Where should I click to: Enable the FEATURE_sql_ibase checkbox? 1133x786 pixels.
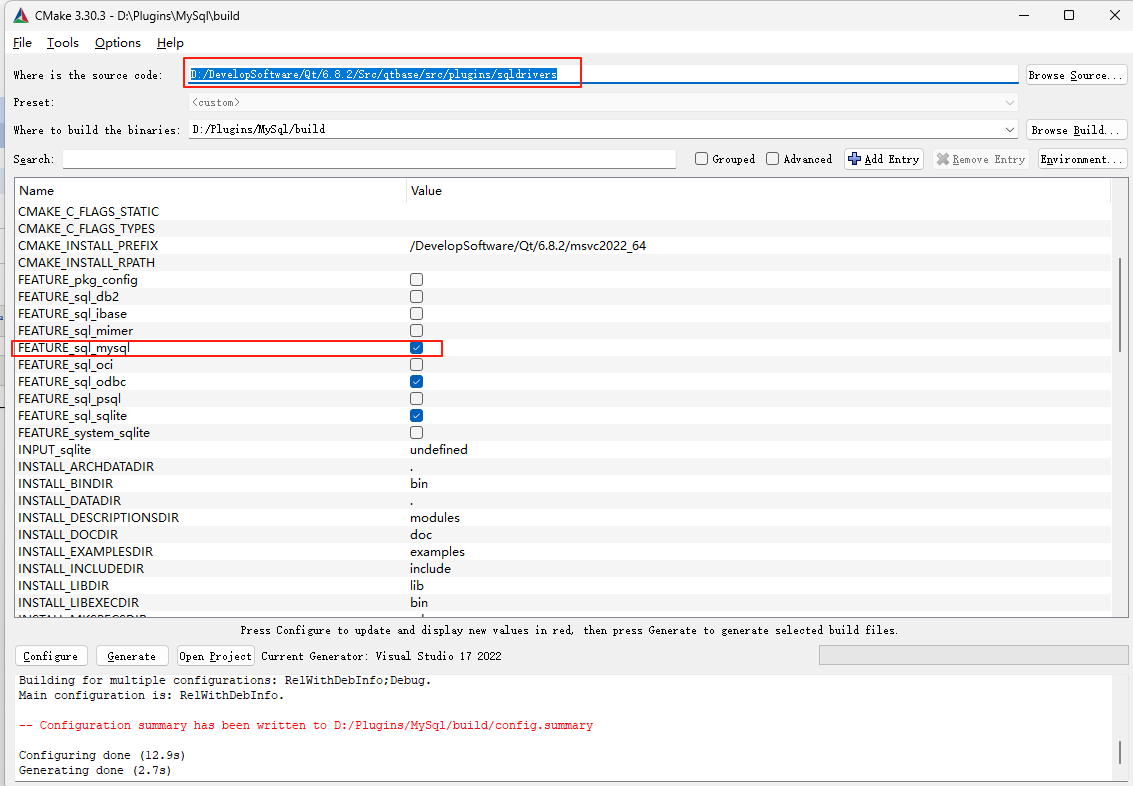point(416,314)
